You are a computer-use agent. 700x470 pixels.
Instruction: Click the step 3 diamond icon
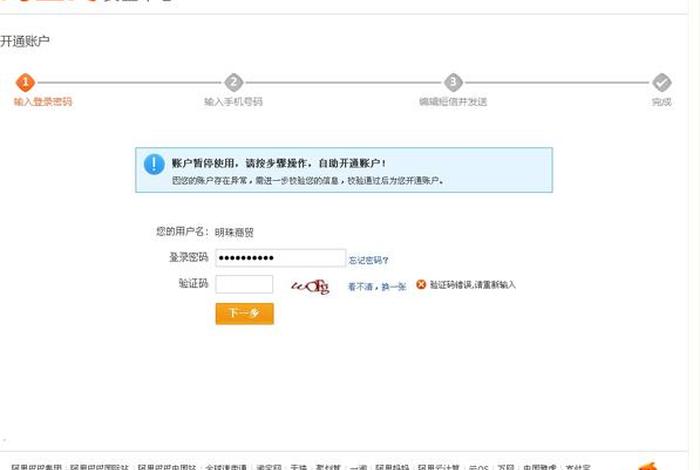(453, 82)
